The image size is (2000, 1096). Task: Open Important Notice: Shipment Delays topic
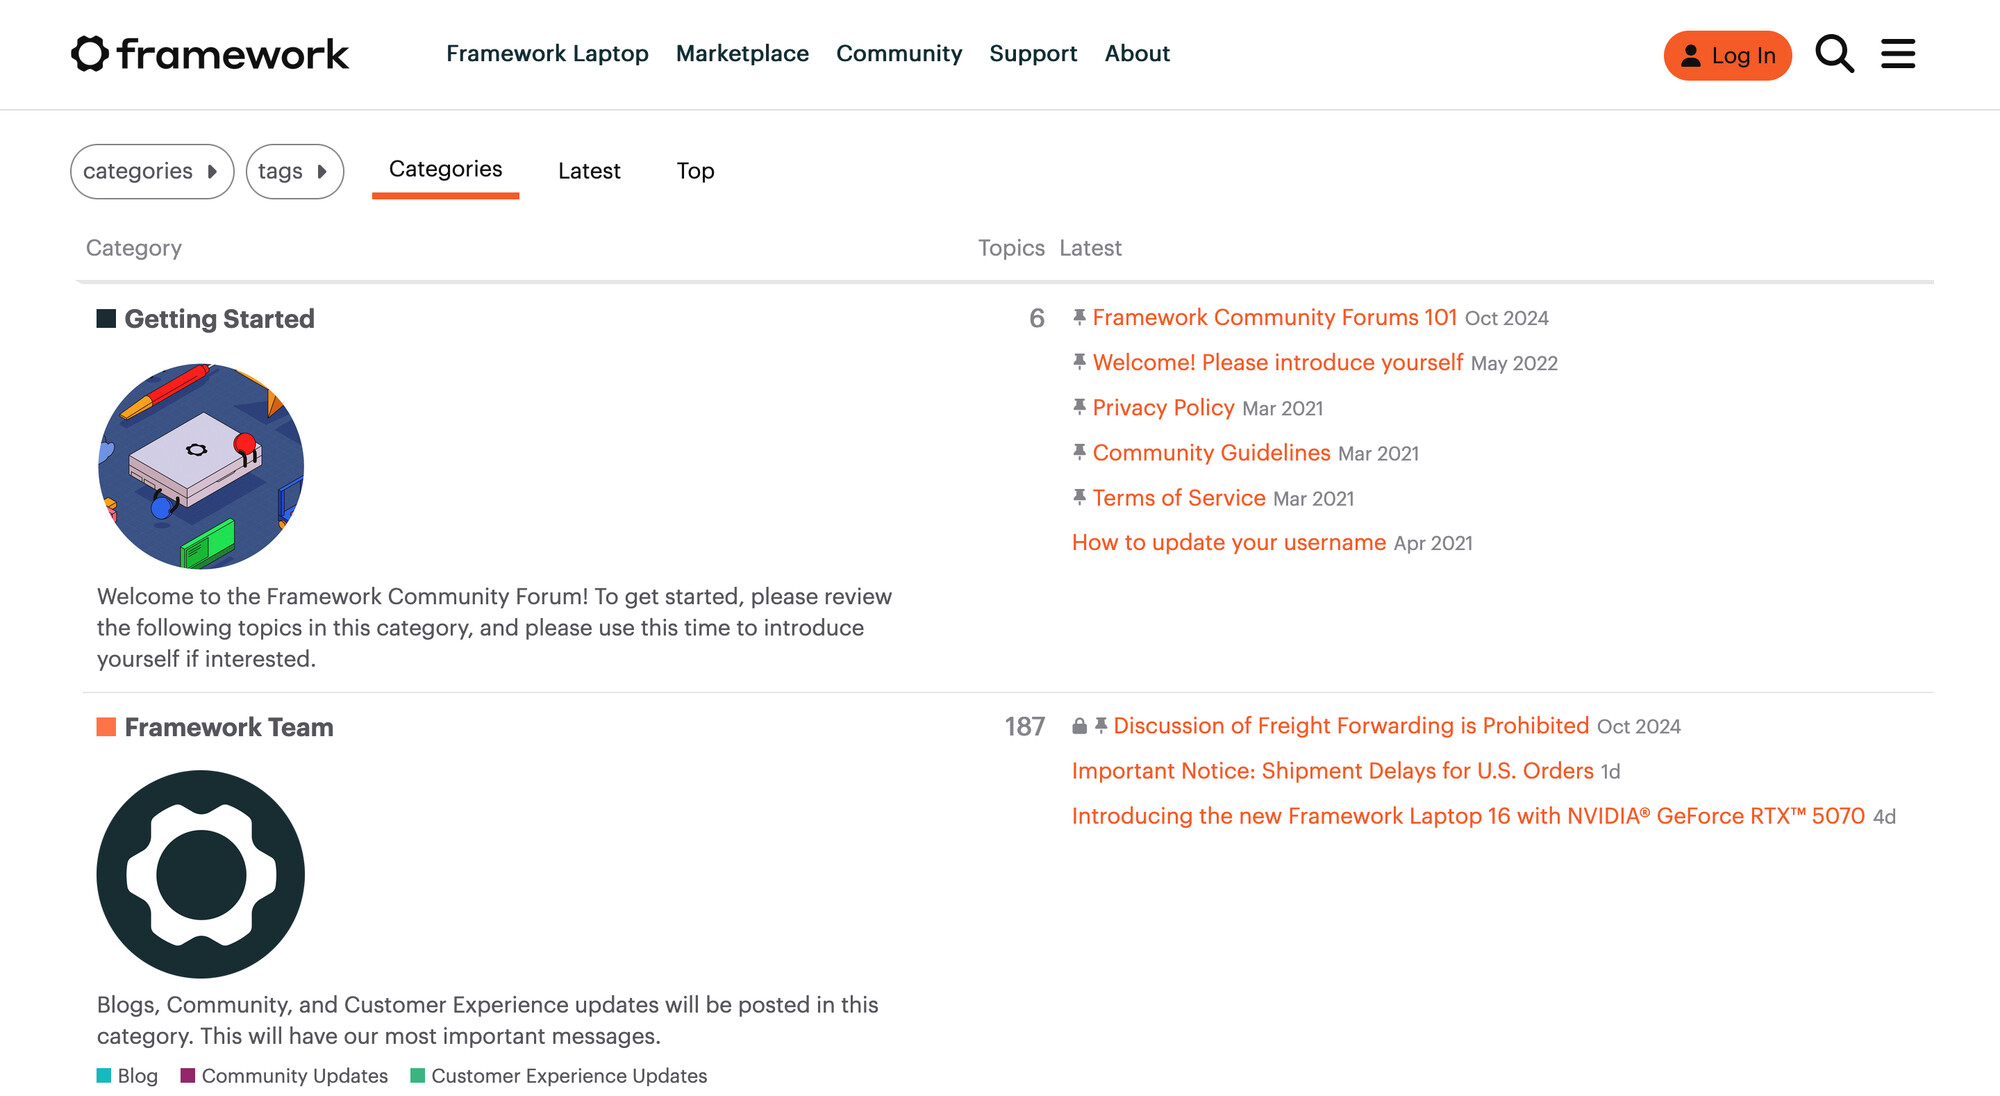click(1332, 771)
